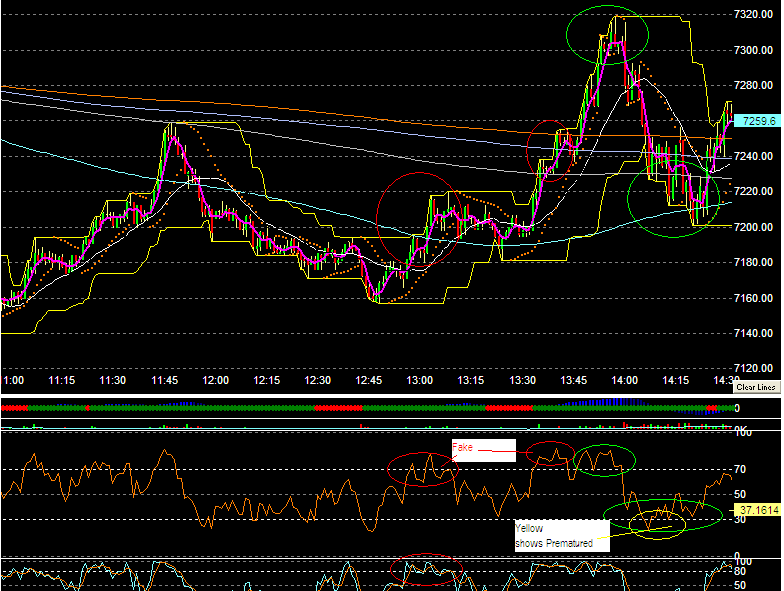Click the RSI pane 70 level label
784x591 pixels.
point(740,470)
